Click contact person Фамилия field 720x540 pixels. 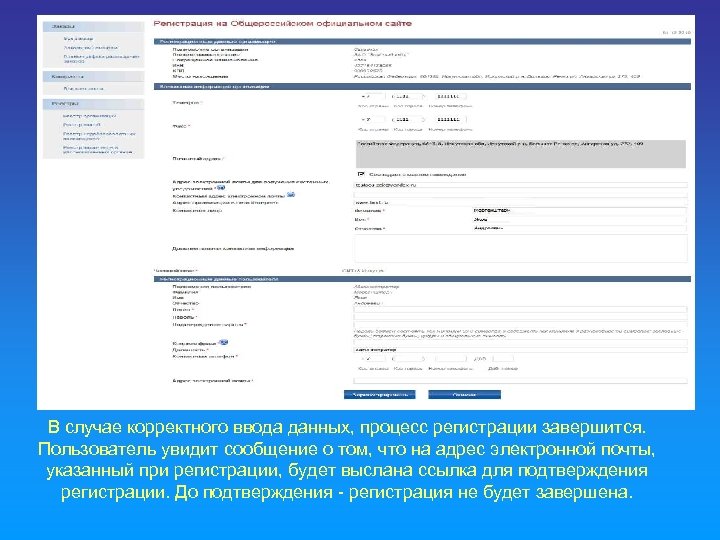pos(579,211)
